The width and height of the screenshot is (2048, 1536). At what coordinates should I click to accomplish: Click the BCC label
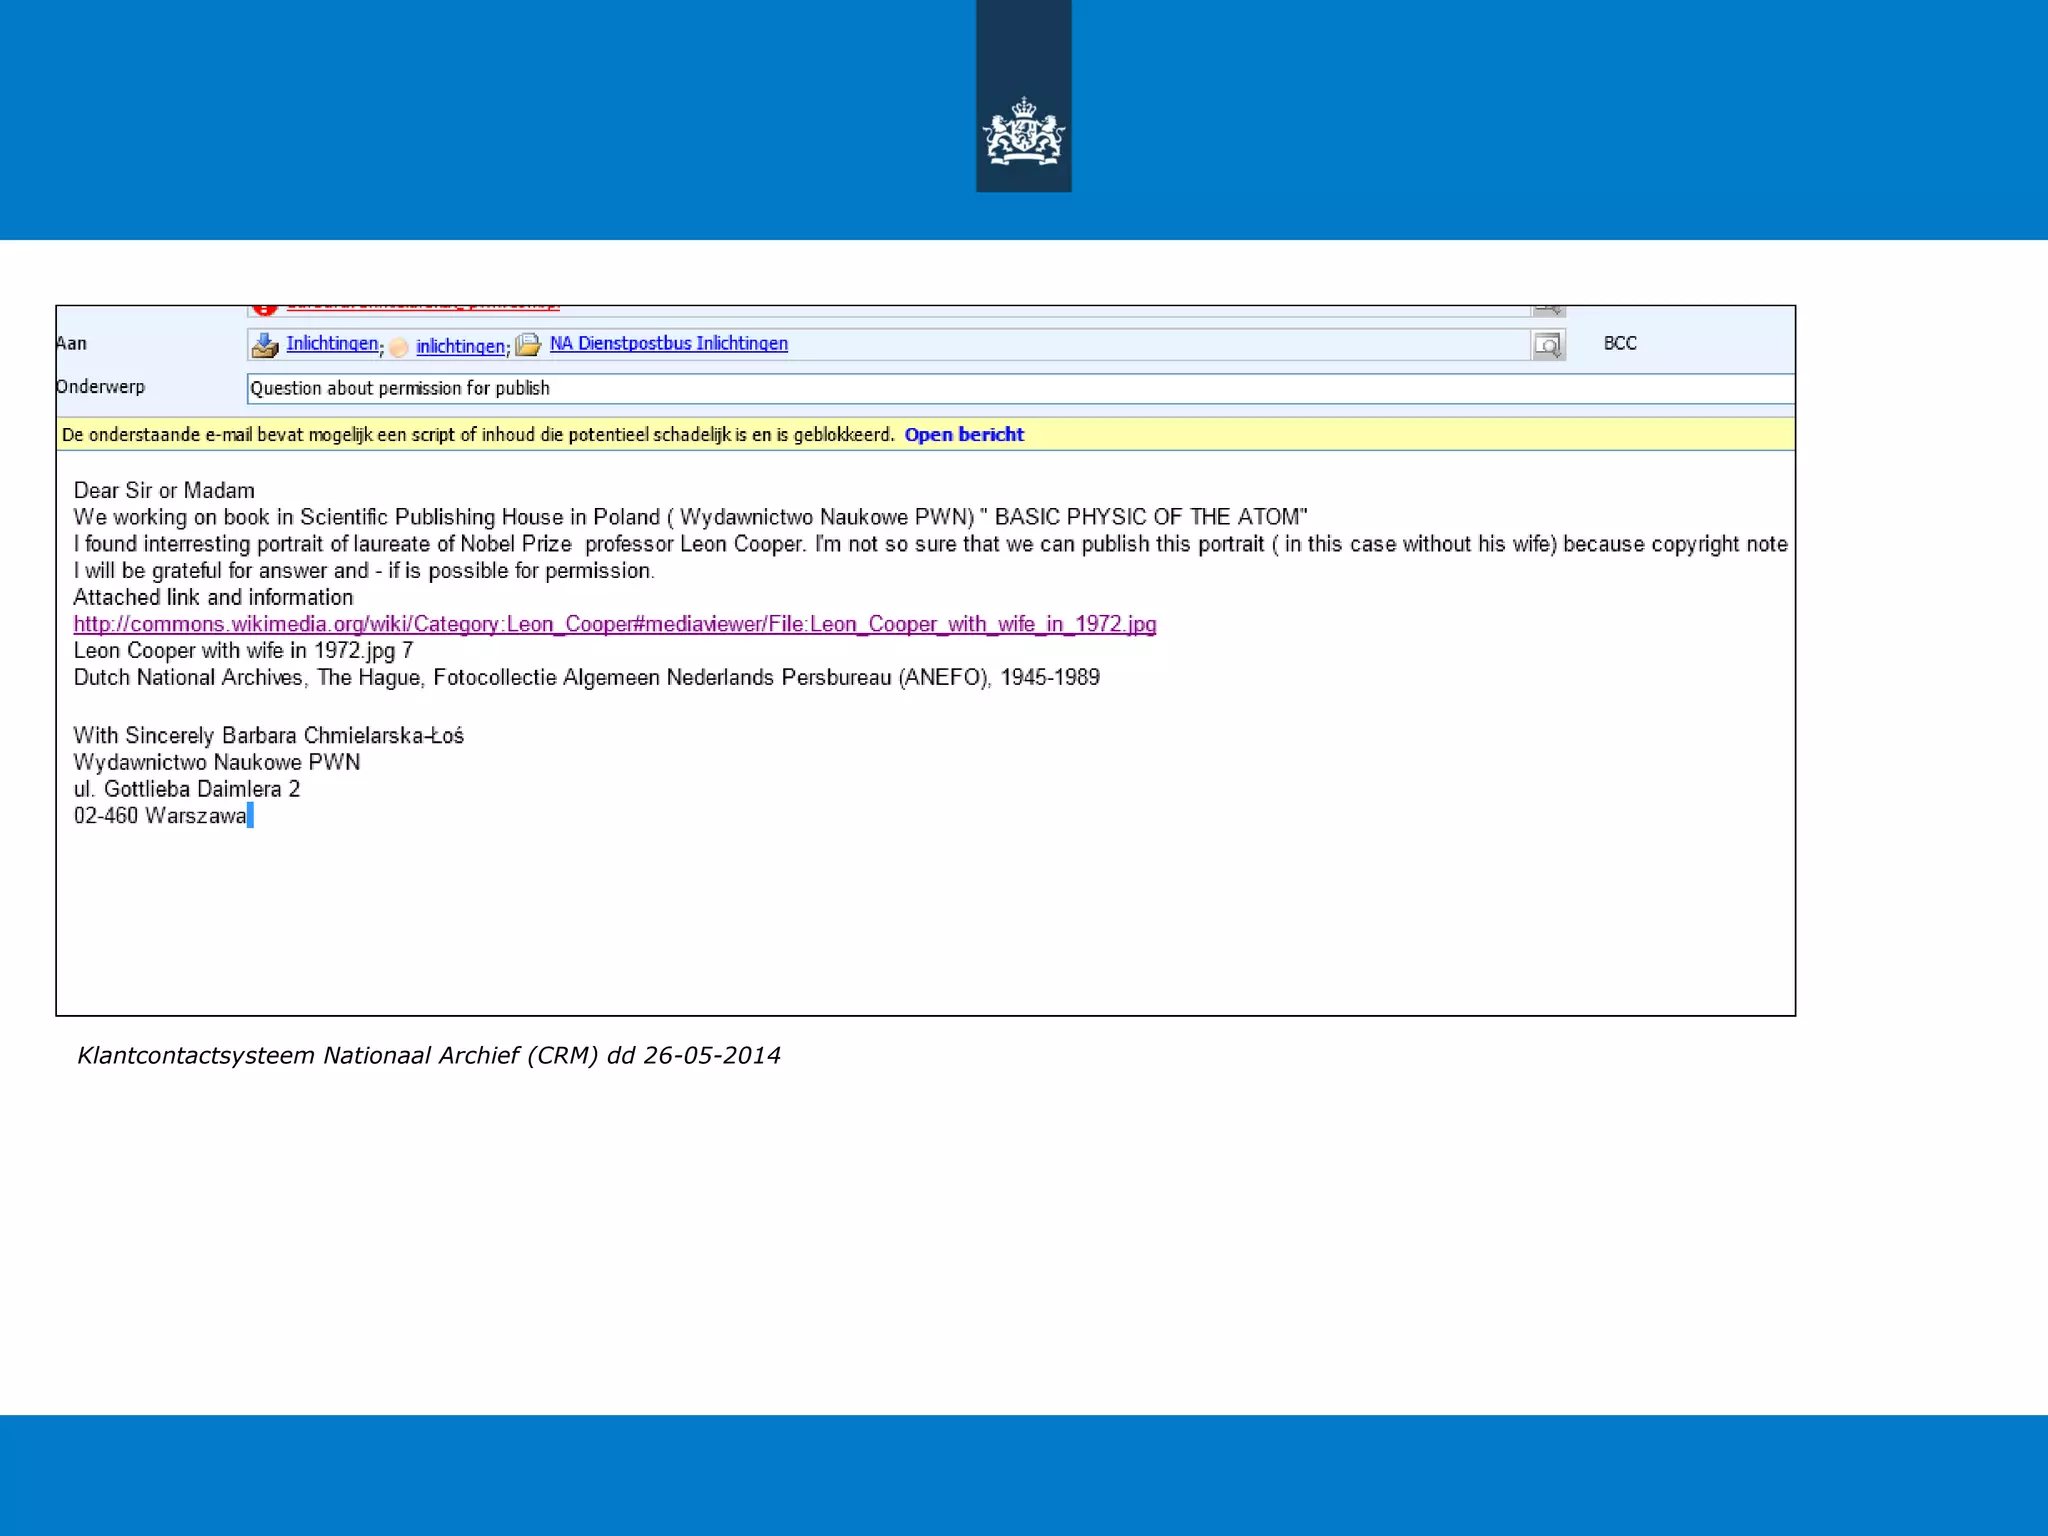(x=1620, y=343)
